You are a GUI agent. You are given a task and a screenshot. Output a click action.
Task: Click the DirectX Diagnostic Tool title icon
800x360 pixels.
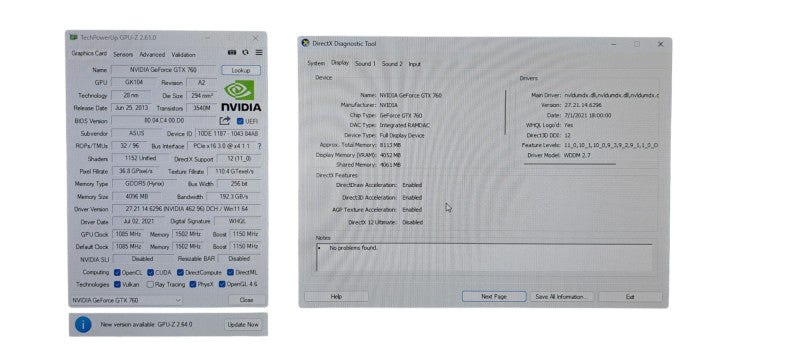(305, 43)
